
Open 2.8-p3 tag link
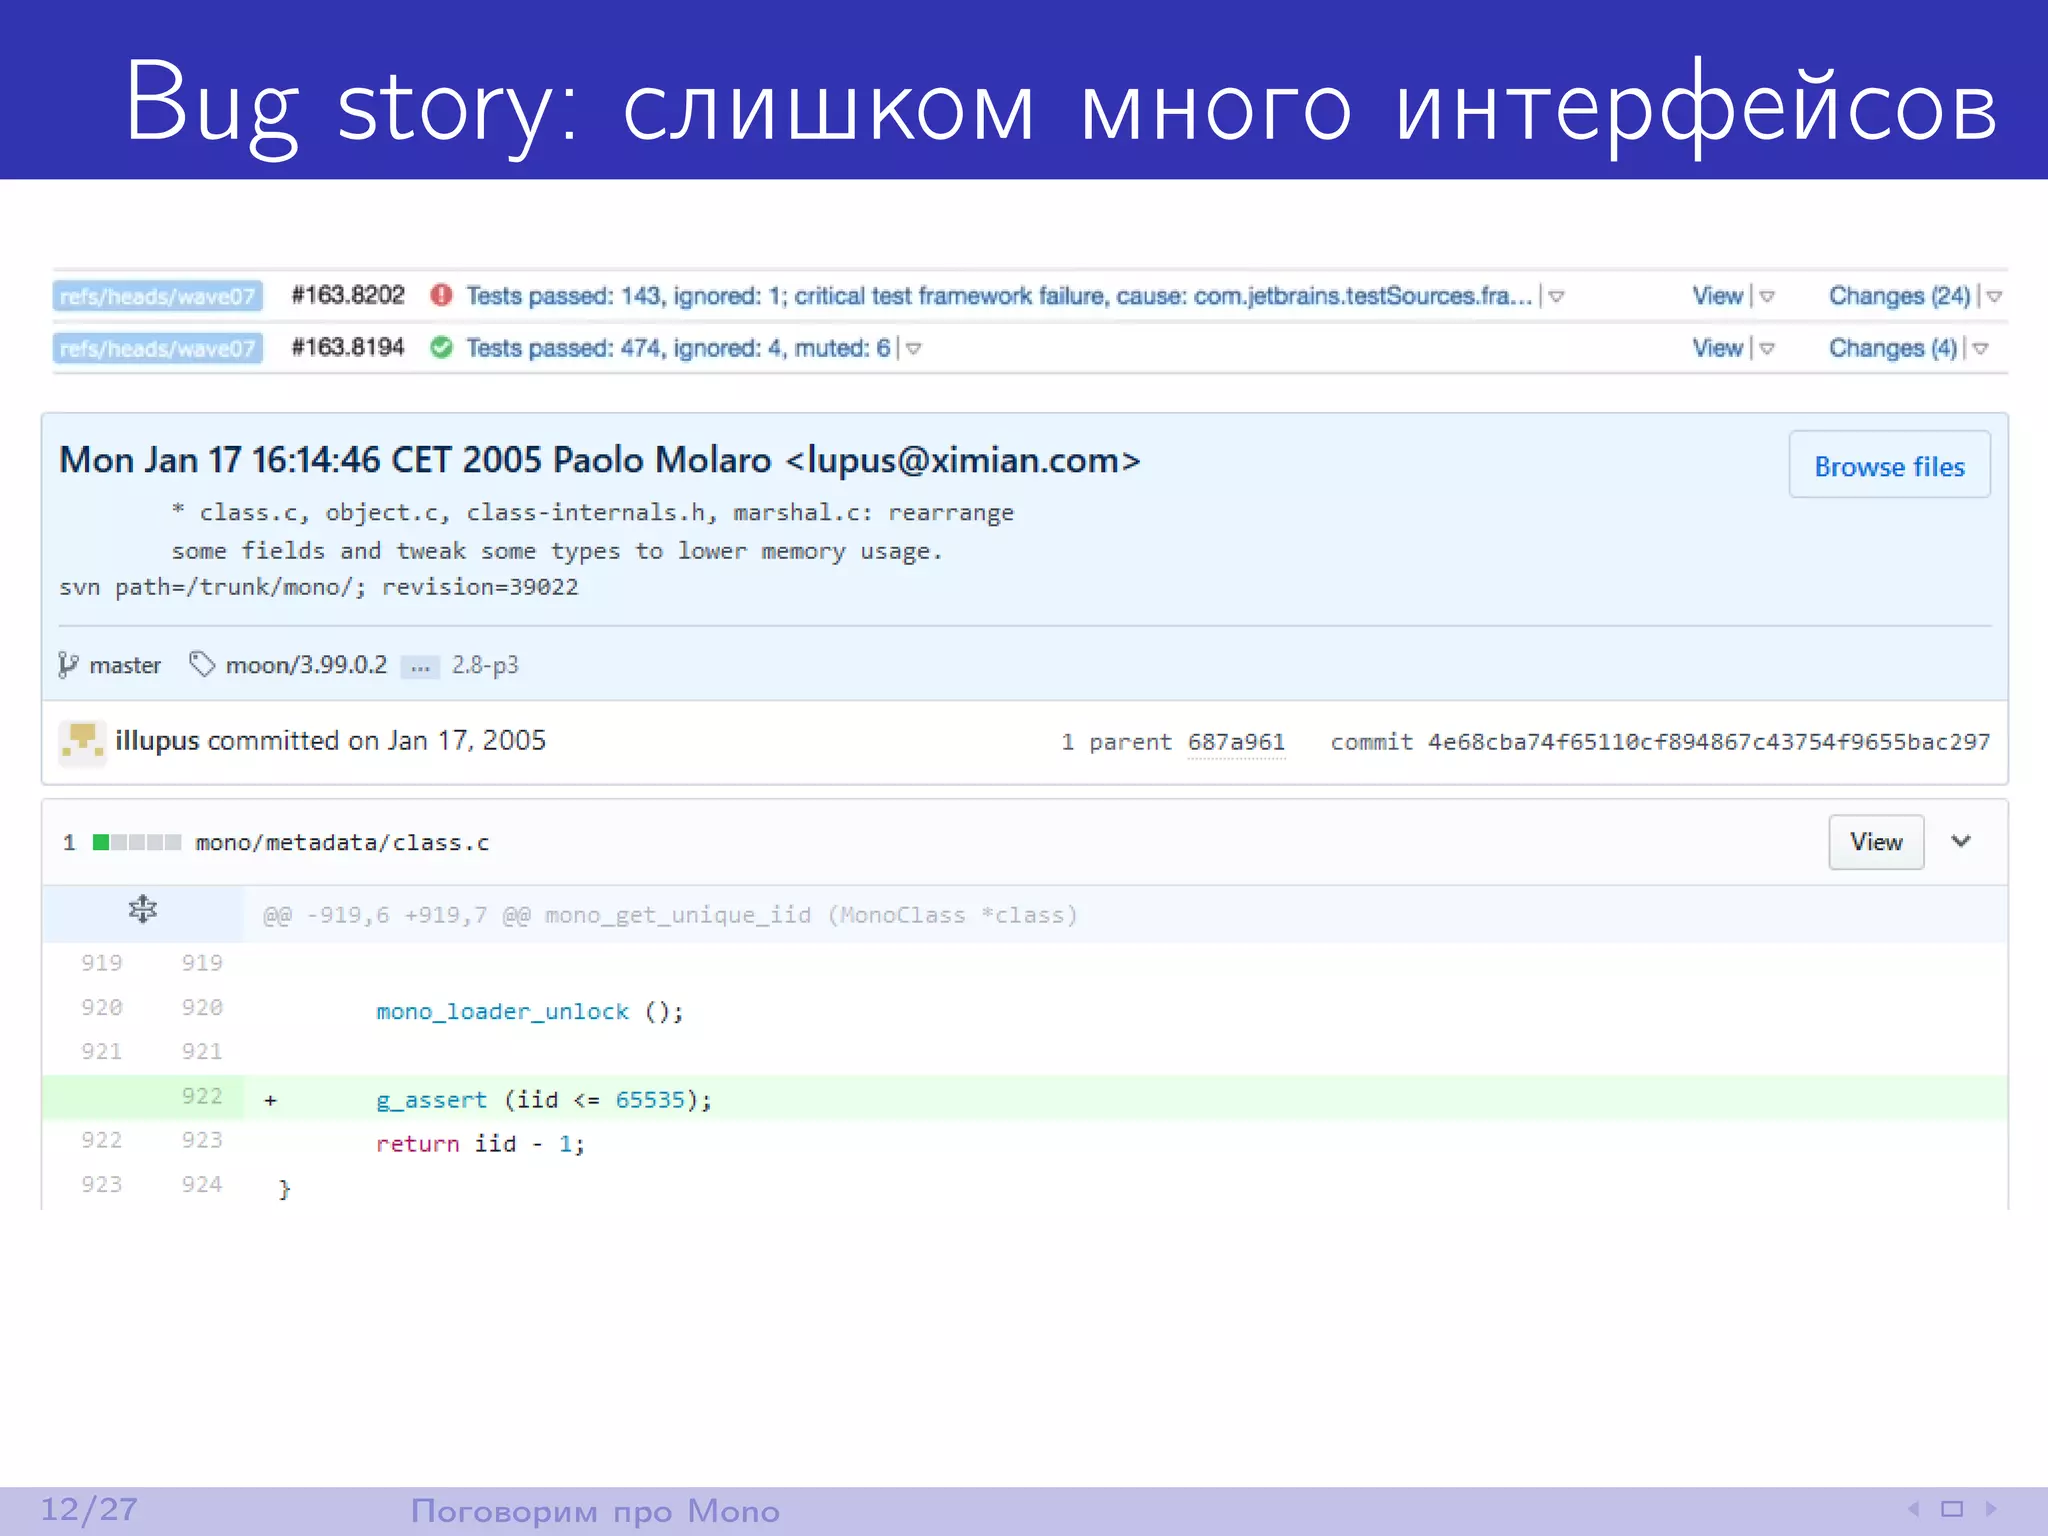485,665
